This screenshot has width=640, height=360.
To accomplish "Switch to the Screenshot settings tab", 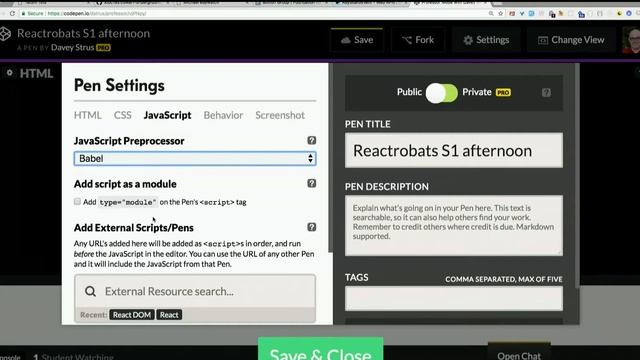I will [280, 115].
